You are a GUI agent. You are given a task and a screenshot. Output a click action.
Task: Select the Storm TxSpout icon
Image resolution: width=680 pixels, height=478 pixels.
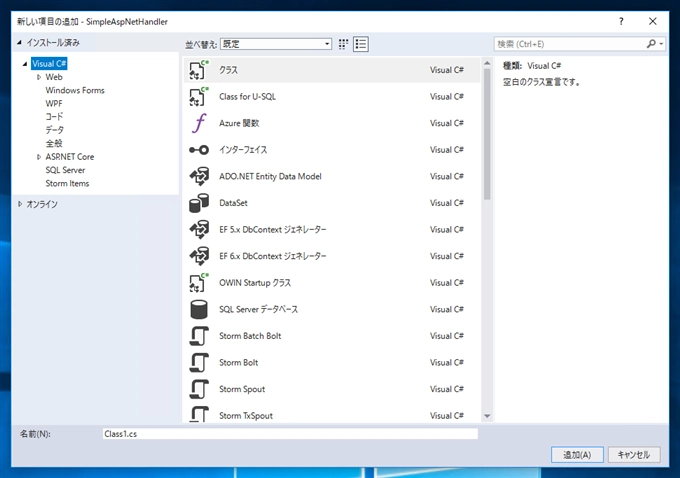(x=199, y=414)
